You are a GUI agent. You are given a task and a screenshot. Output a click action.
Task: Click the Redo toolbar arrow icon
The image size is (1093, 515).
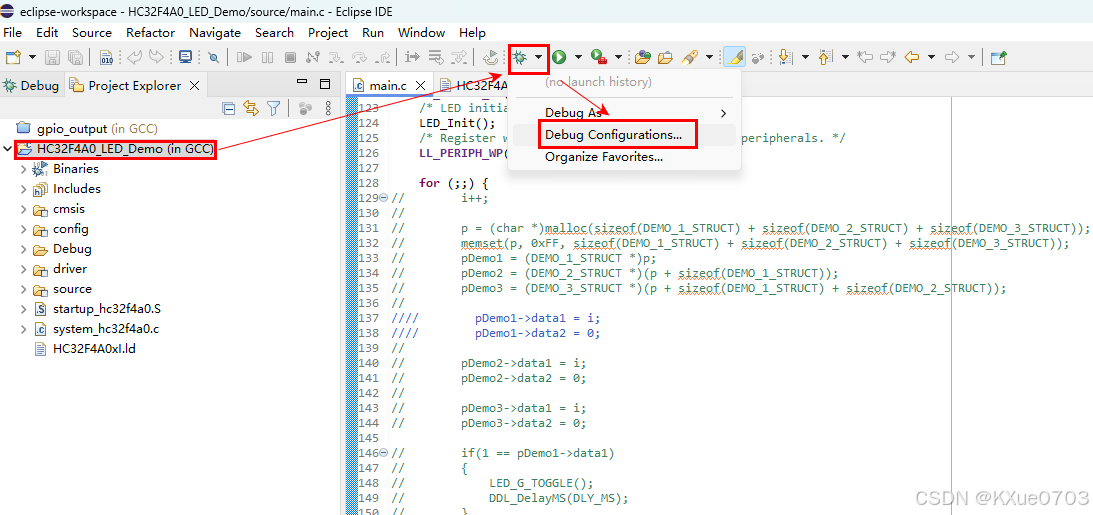coord(157,57)
